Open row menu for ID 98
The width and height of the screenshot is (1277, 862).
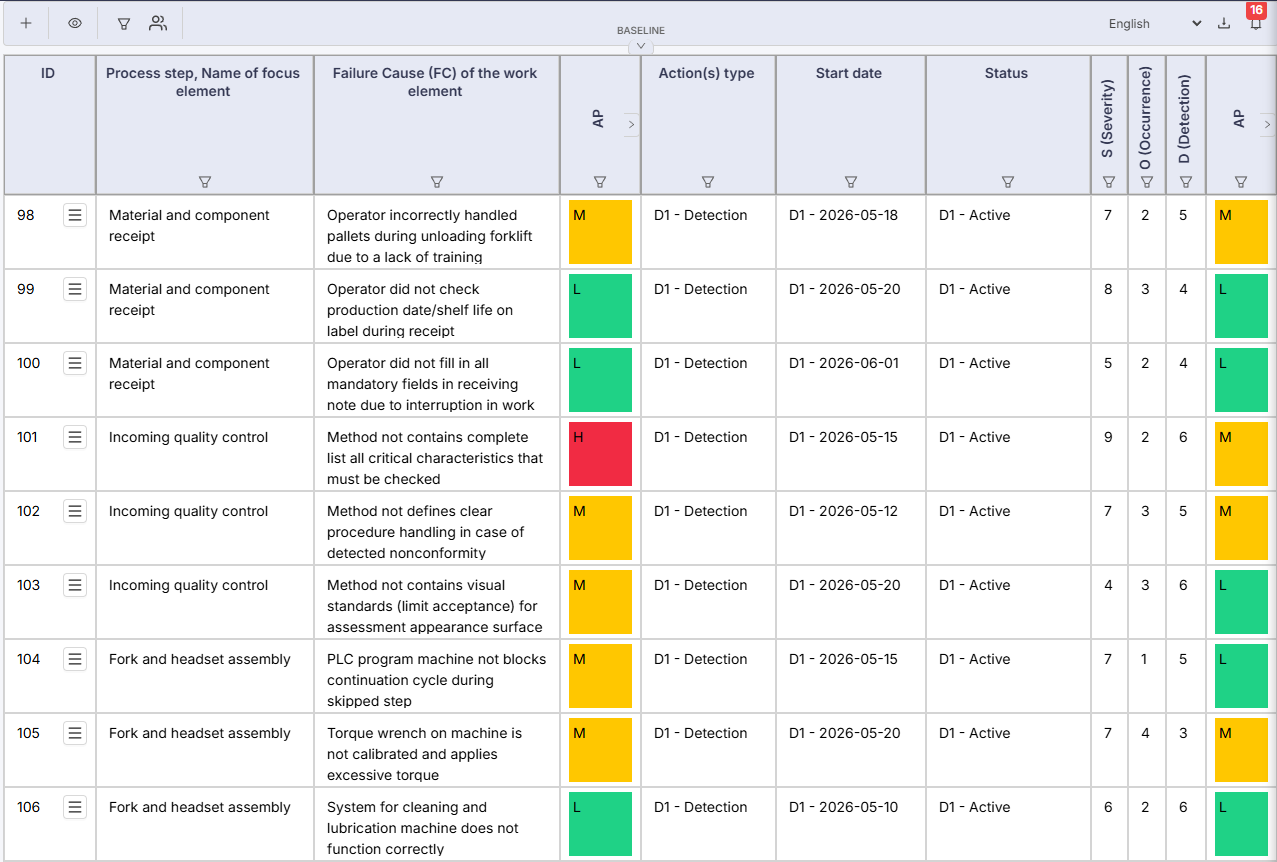75,215
